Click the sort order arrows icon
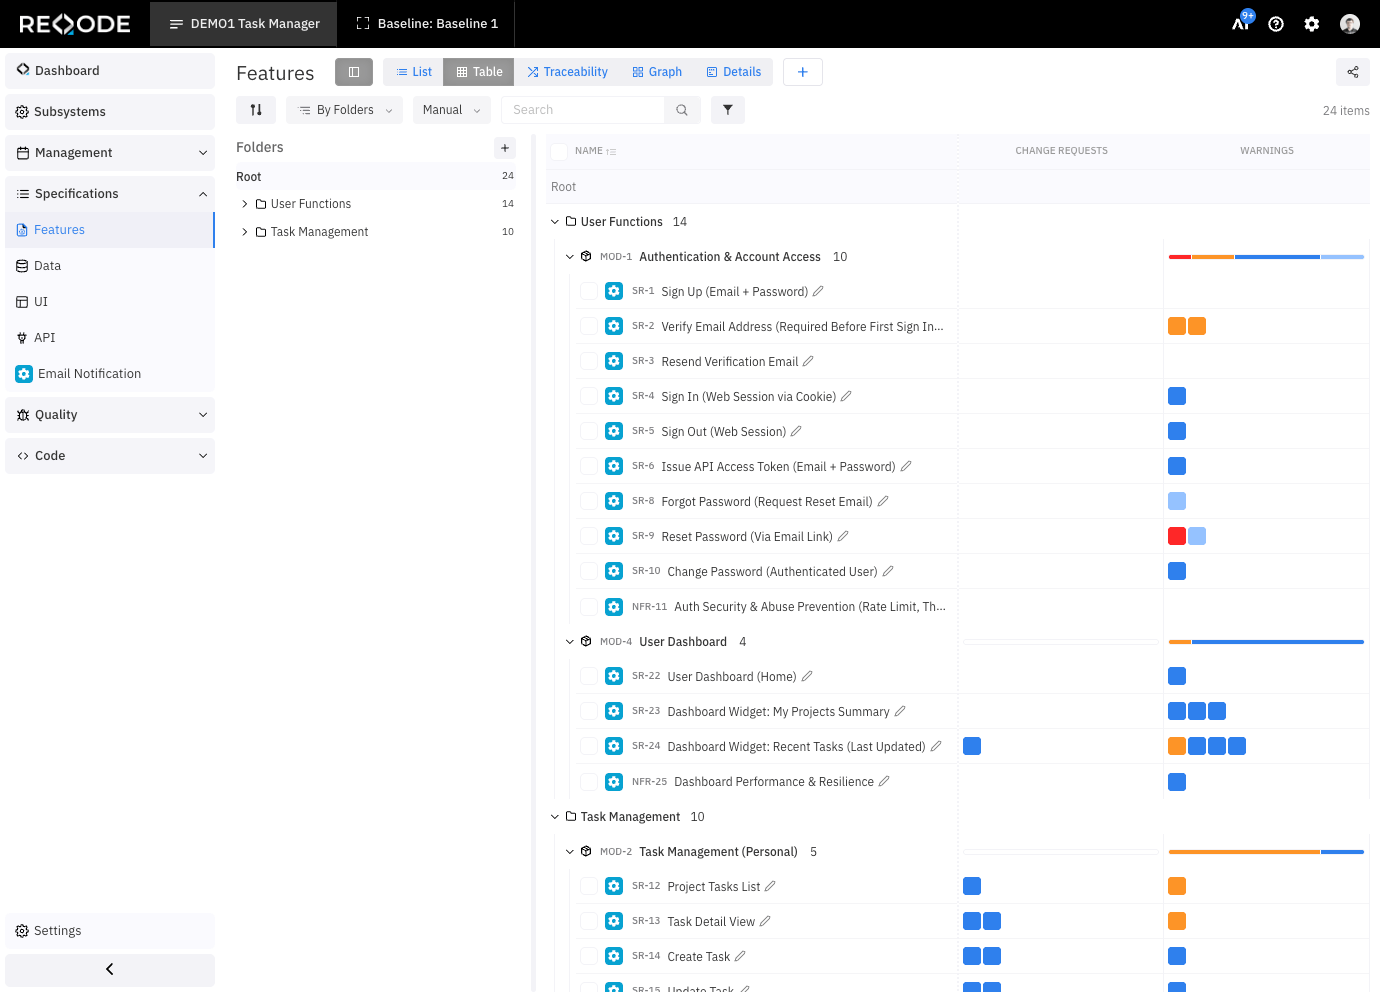 (256, 110)
